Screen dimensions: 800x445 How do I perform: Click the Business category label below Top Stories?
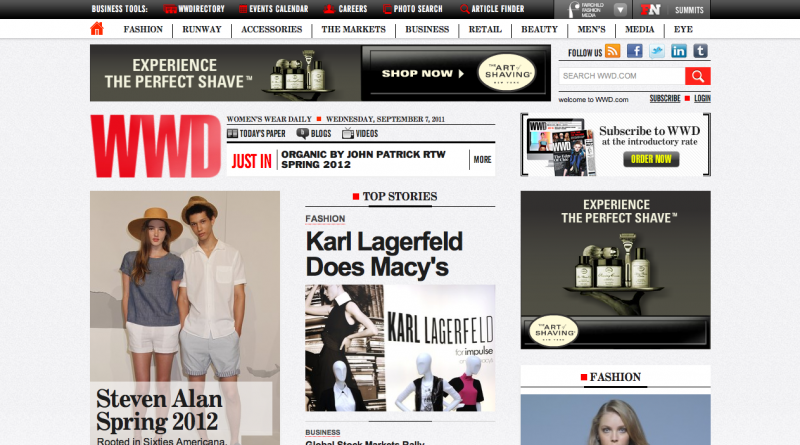322,432
